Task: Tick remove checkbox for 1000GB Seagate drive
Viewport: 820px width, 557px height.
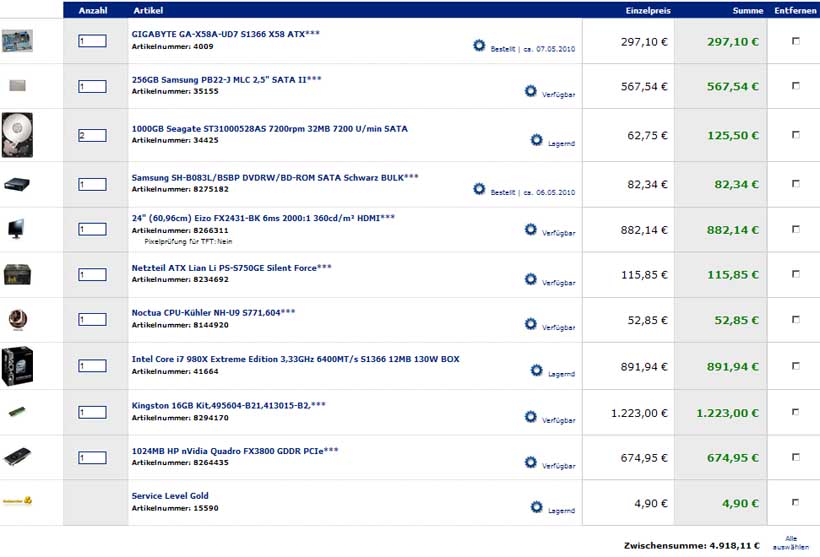Action: (x=796, y=135)
